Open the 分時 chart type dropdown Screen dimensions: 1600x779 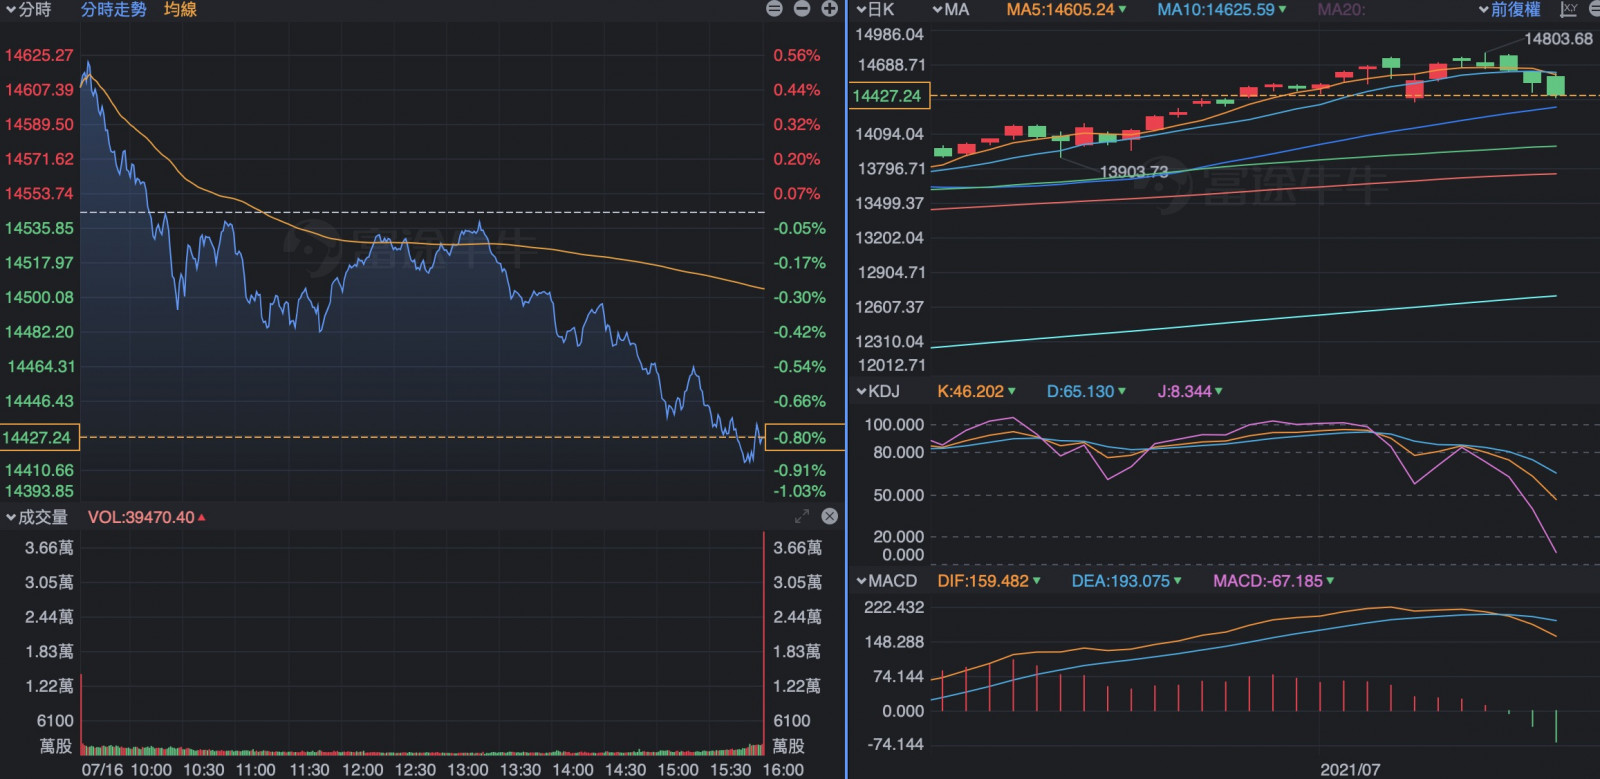click(28, 10)
